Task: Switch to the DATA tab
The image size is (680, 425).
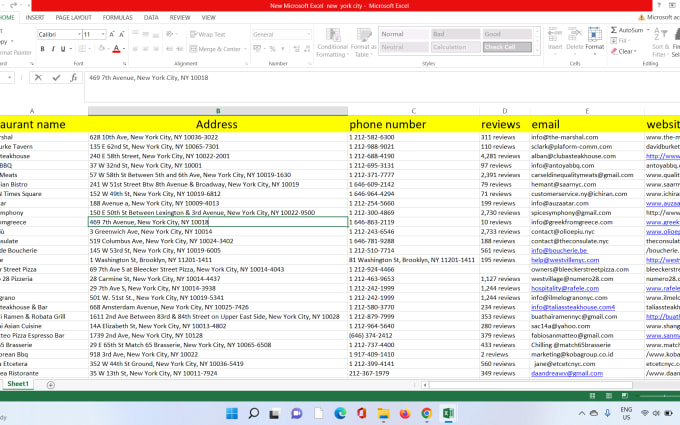Action: [x=151, y=18]
